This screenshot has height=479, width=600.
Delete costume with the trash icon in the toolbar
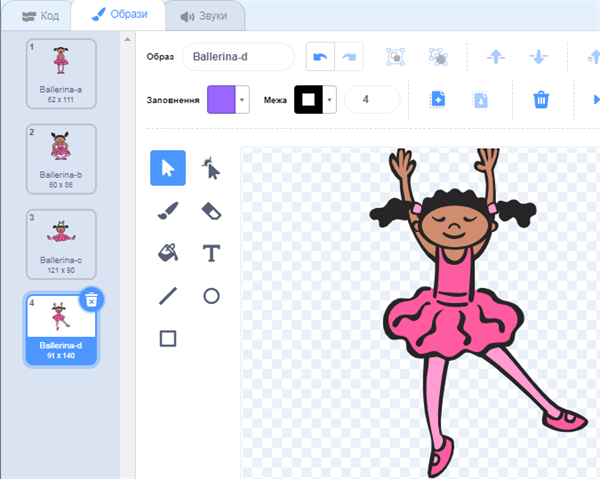pyautogui.click(x=541, y=99)
